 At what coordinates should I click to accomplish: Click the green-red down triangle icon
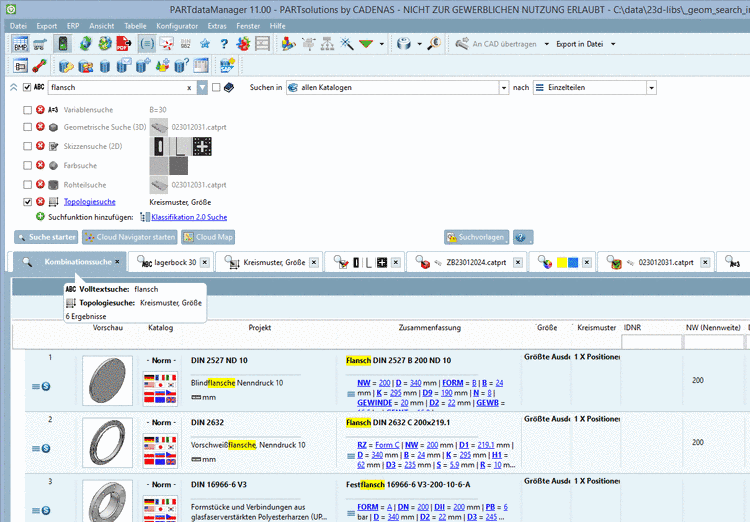pyautogui.click(x=366, y=44)
